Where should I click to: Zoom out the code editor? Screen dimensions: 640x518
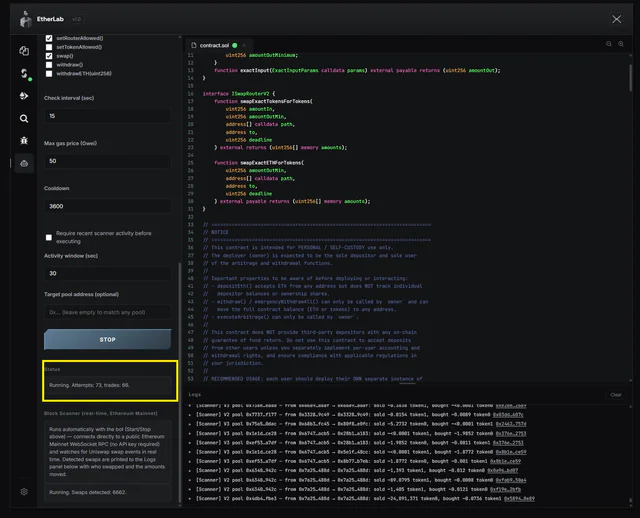tap(609, 44)
